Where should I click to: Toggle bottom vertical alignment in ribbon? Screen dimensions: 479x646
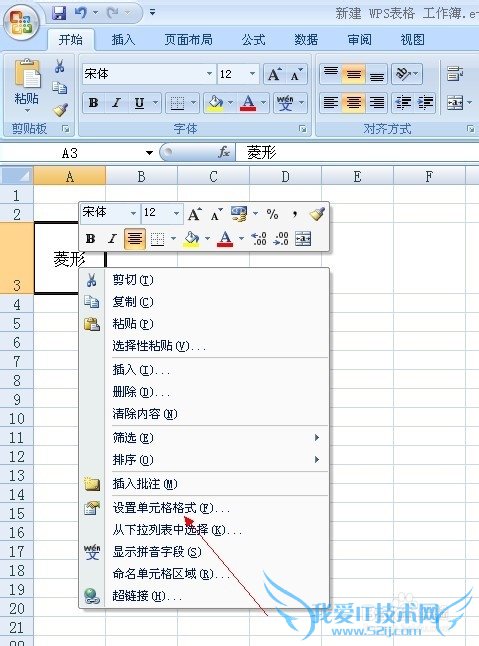[x=376, y=74]
